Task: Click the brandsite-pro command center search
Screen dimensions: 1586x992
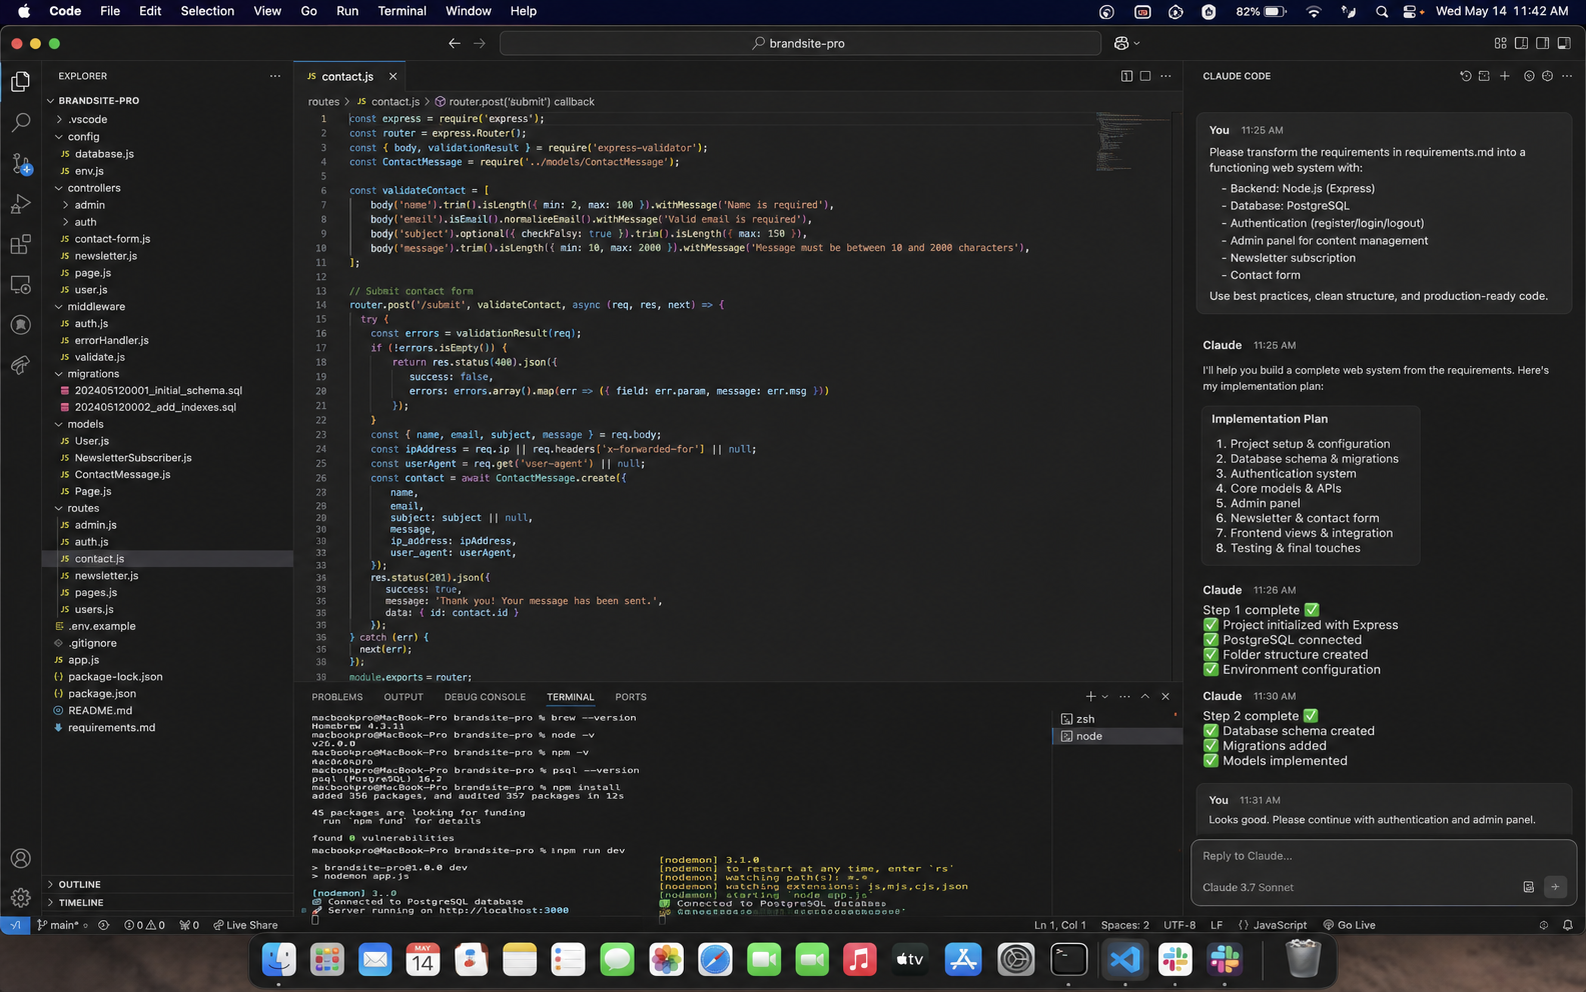Action: click(800, 43)
